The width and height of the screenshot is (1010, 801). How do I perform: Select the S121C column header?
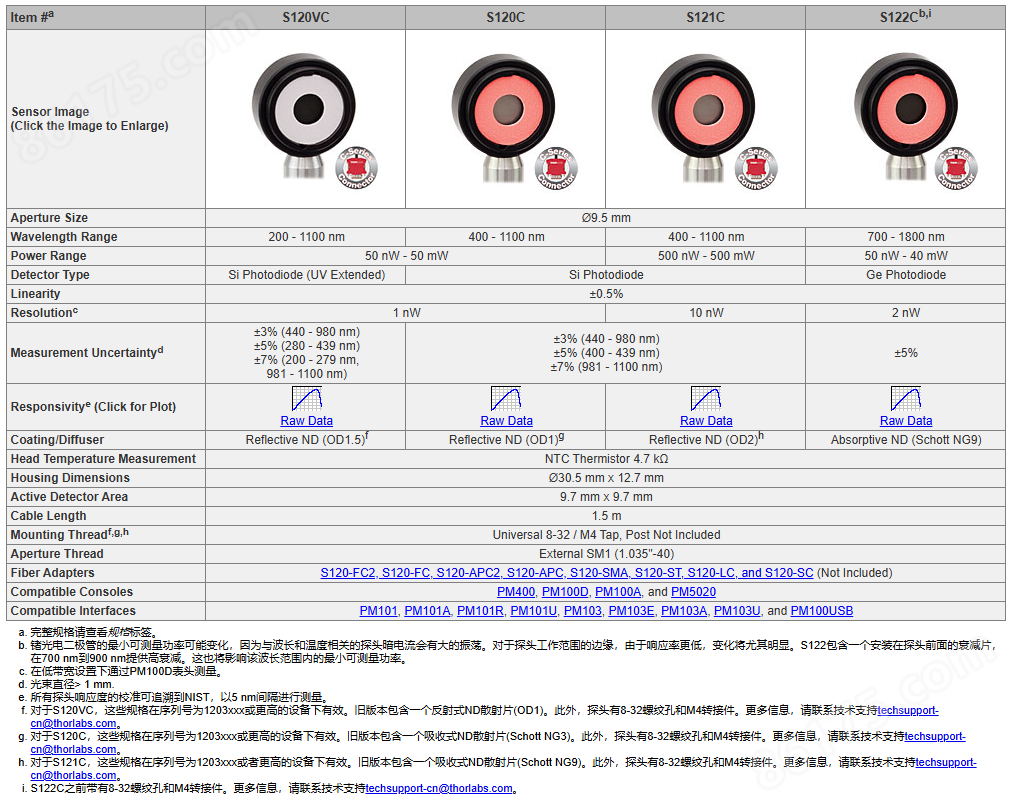tap(705, 18)
